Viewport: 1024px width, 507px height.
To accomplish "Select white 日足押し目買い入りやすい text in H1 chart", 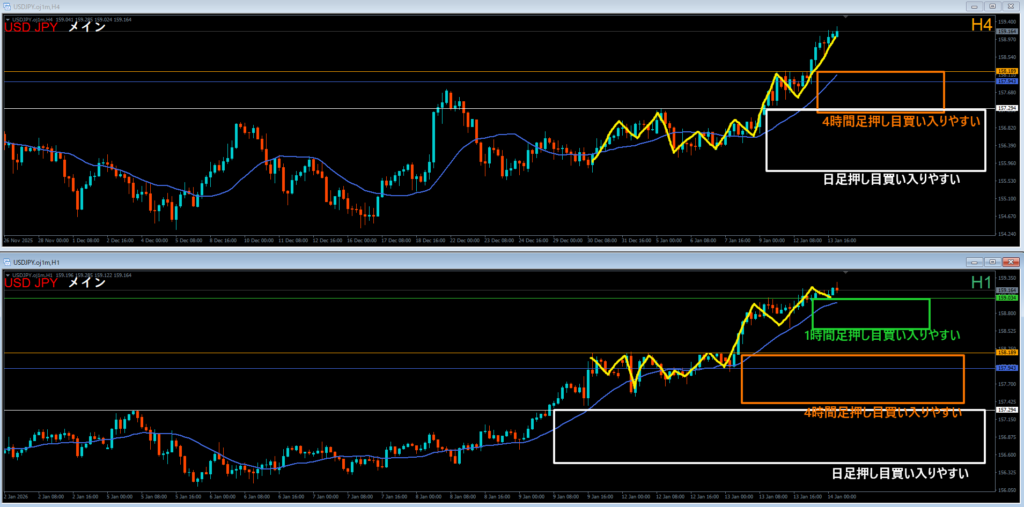I will pyautogui.click(x=899, y=472).
